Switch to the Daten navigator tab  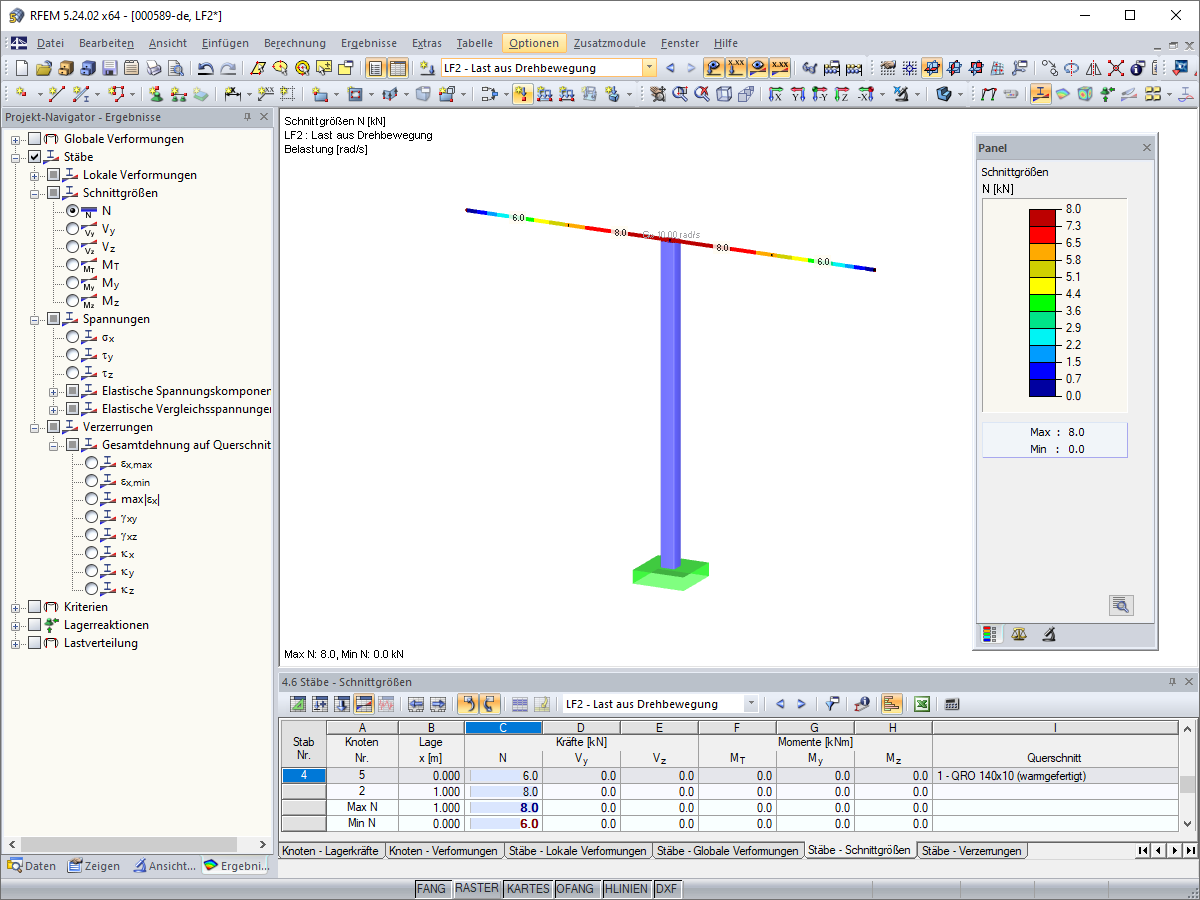pos(33,866)
